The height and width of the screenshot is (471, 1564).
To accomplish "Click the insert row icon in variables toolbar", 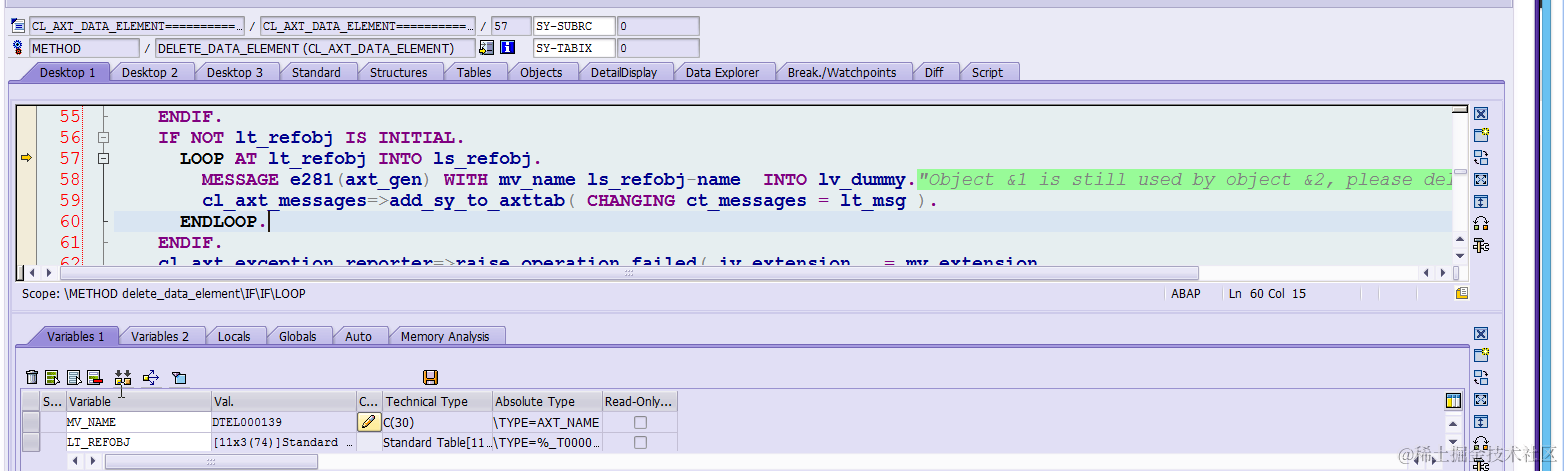I will coord(52,377).
